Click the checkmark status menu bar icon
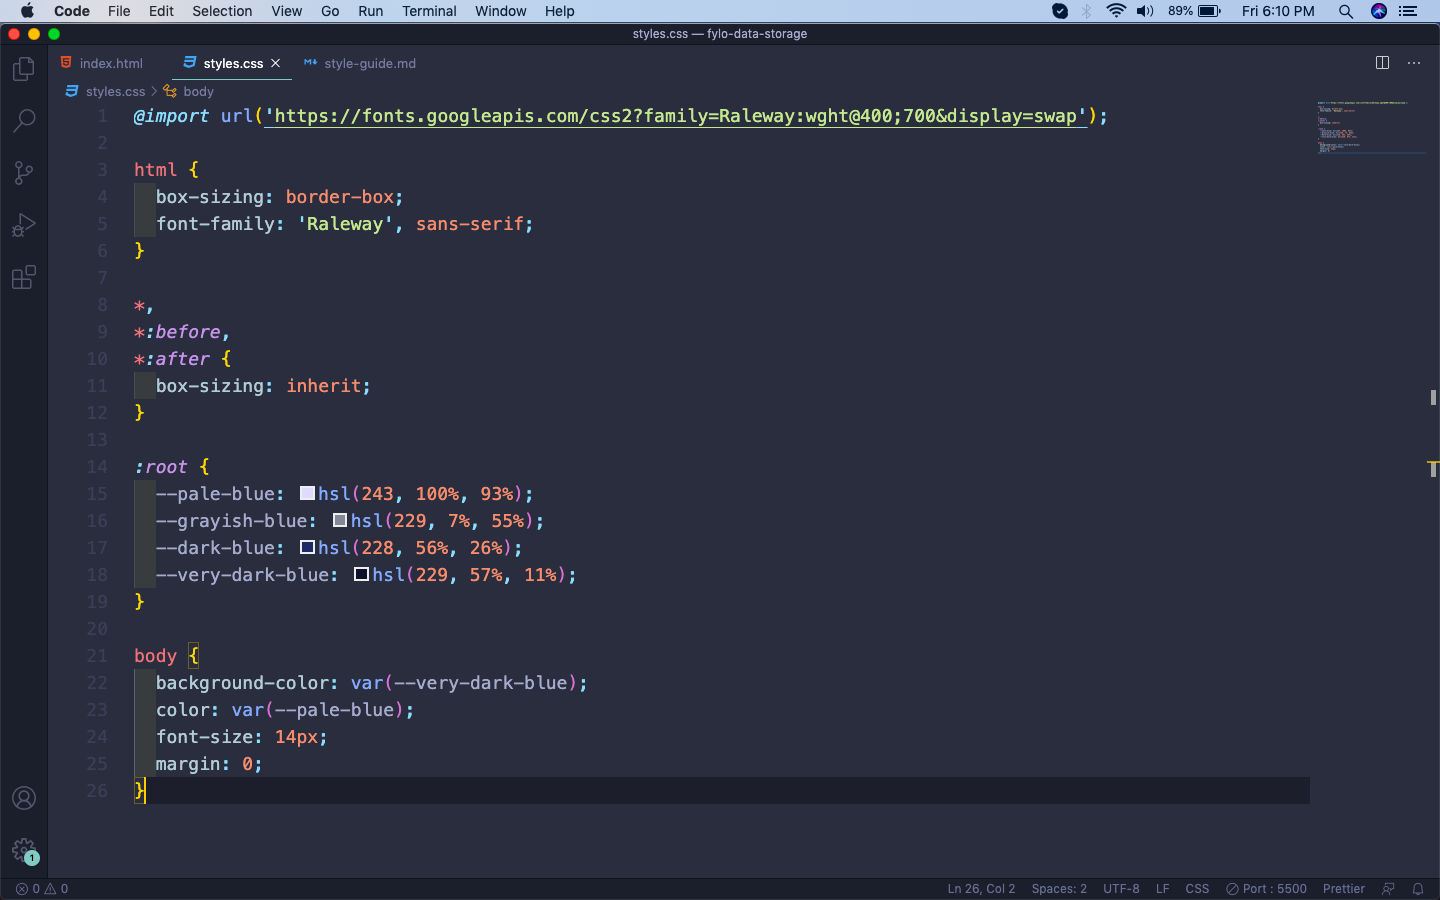 1060,11
